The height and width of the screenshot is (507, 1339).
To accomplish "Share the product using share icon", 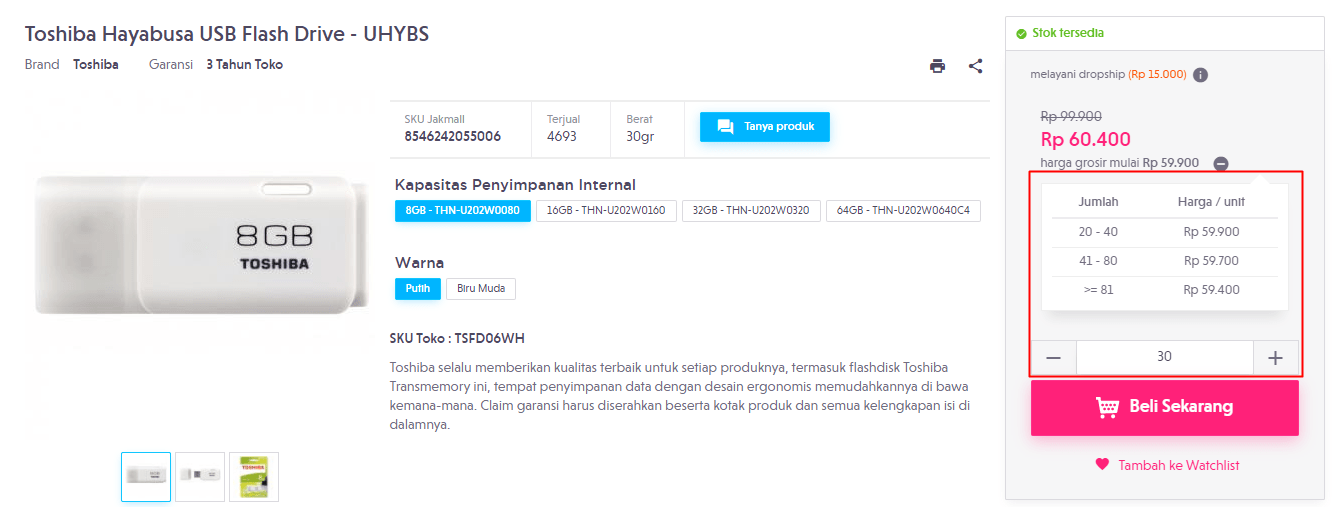I will 976,66.
